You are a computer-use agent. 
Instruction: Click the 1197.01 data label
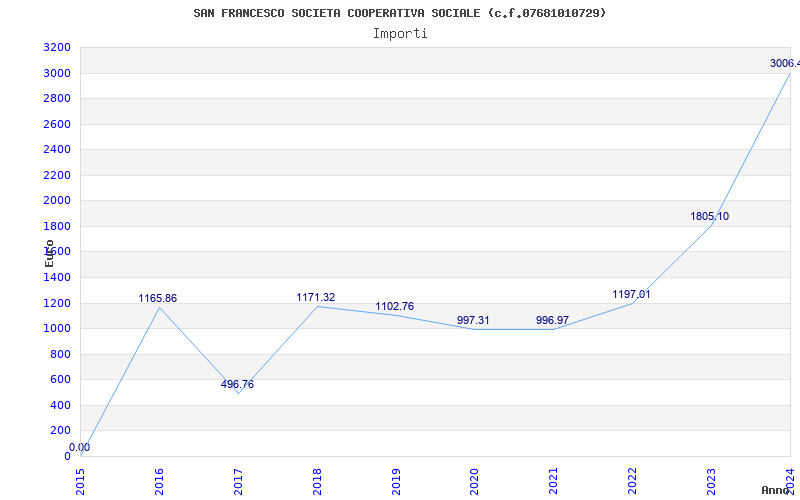click(x=632, y=294)
